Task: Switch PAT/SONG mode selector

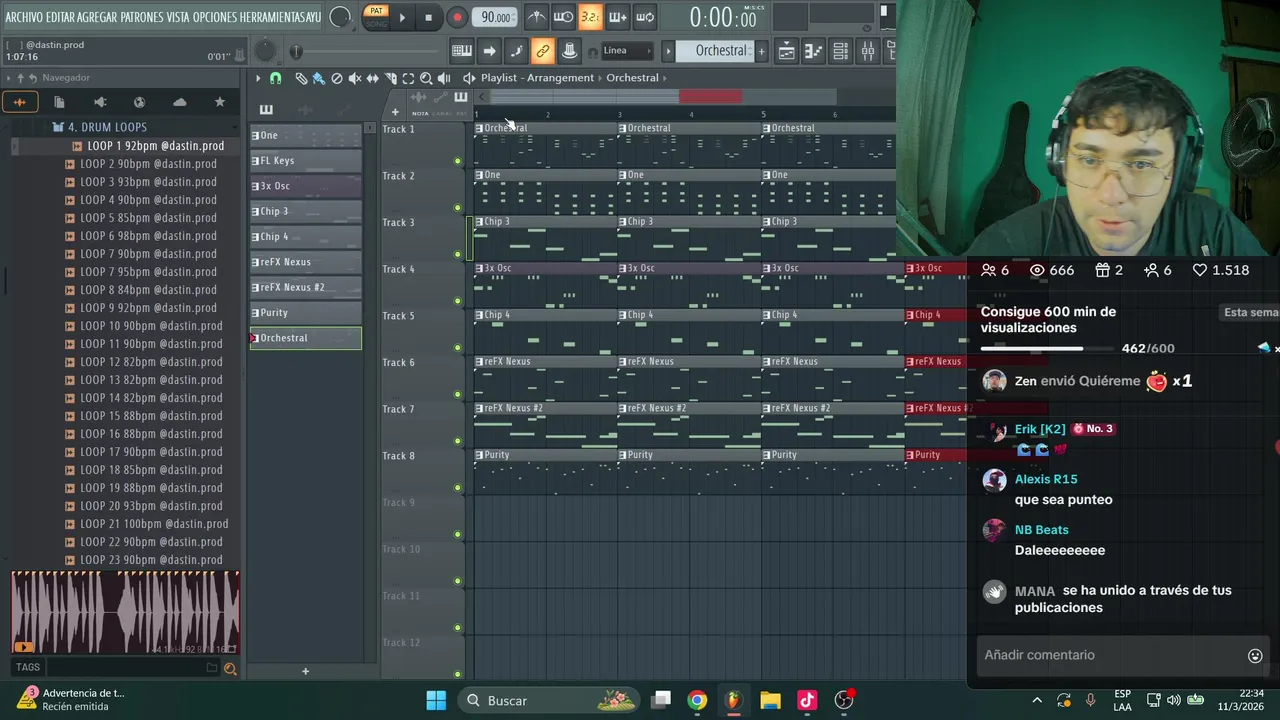Action: [x=376, y=17]
